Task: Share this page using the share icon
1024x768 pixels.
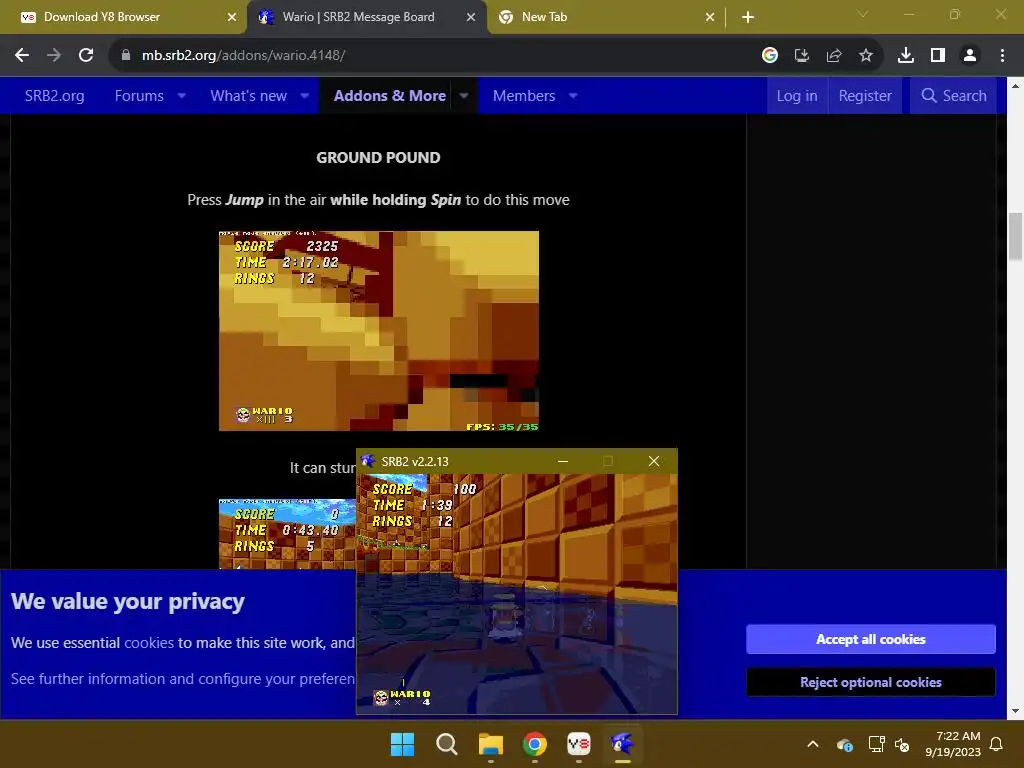Action: (834, 56)
